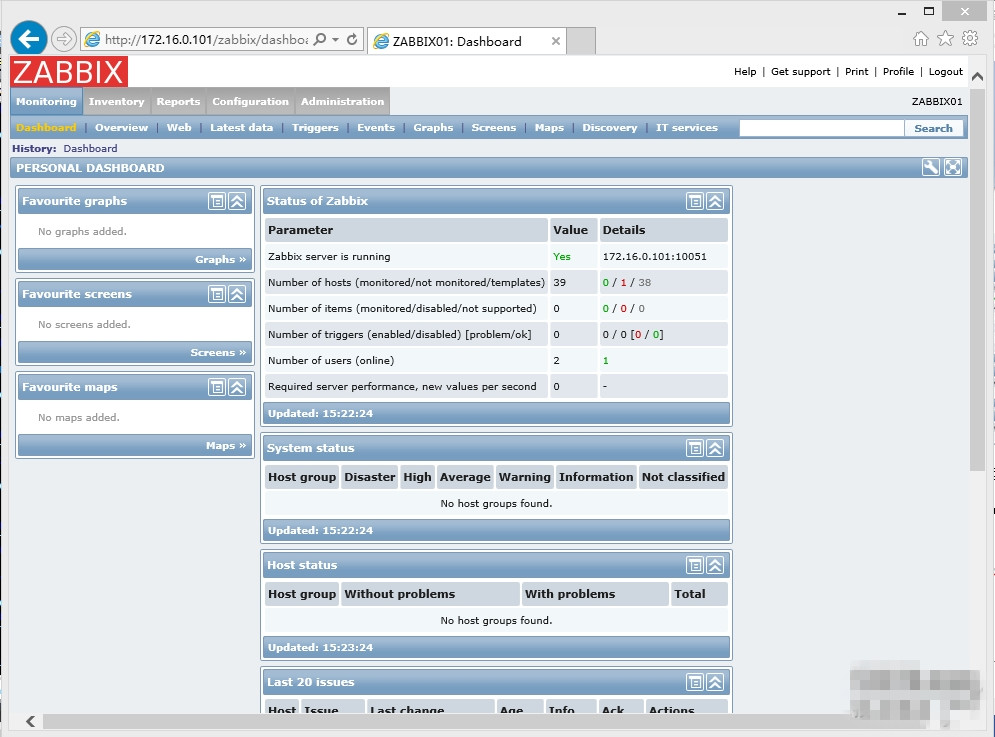Open the Status of Zabbix widget menu icon
The height and width of the screenshot is (737, 995).
coord(695,201)
